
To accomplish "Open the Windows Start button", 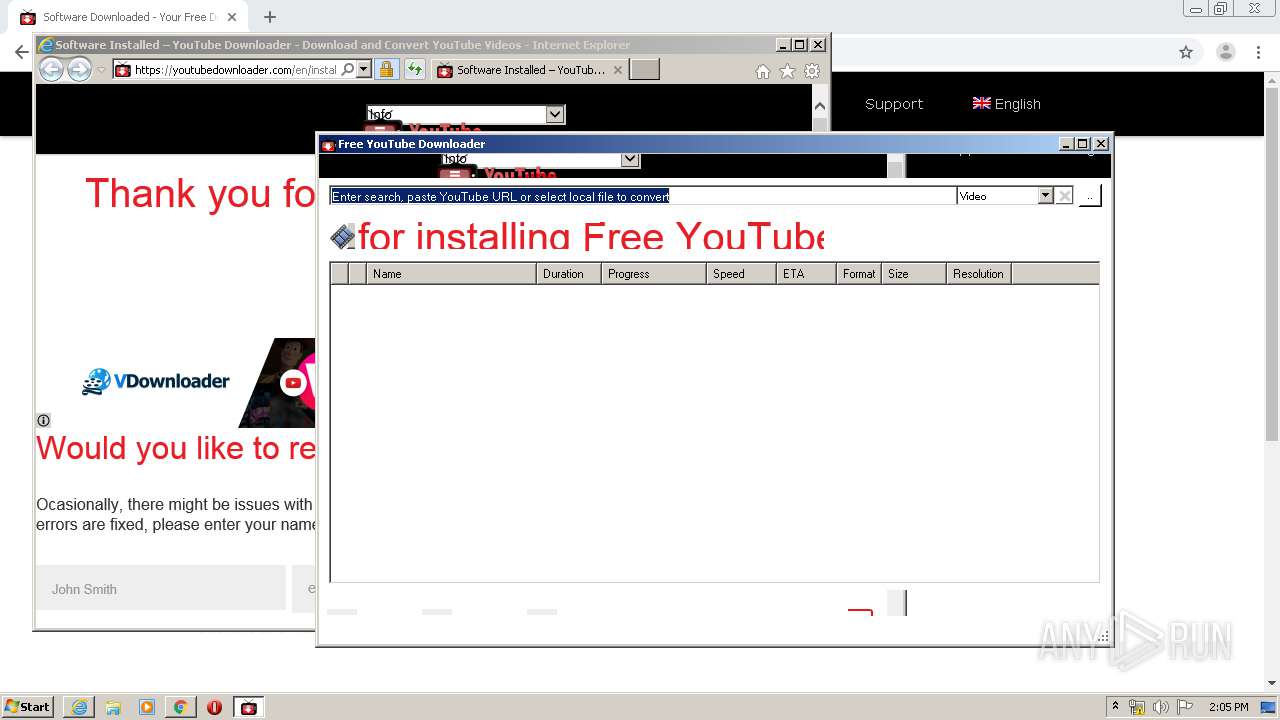I will (28, 707).
